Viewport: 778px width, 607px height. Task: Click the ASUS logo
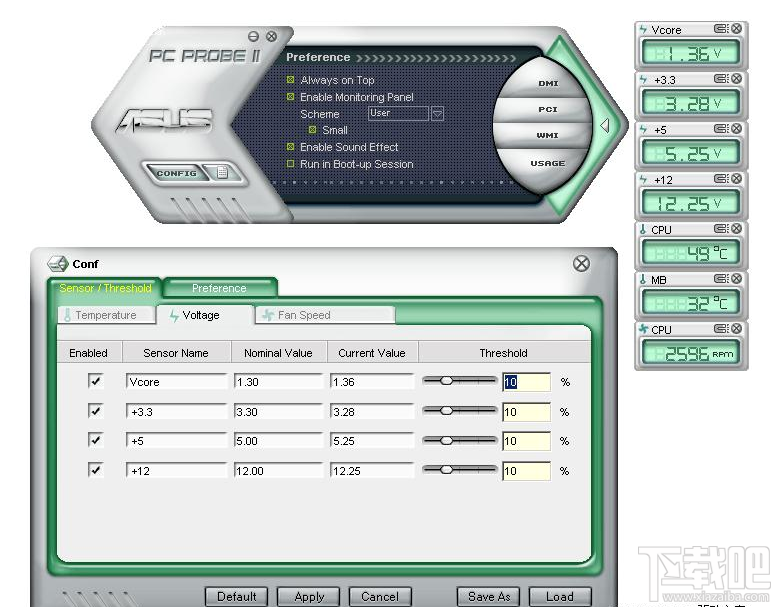(165, 121)
